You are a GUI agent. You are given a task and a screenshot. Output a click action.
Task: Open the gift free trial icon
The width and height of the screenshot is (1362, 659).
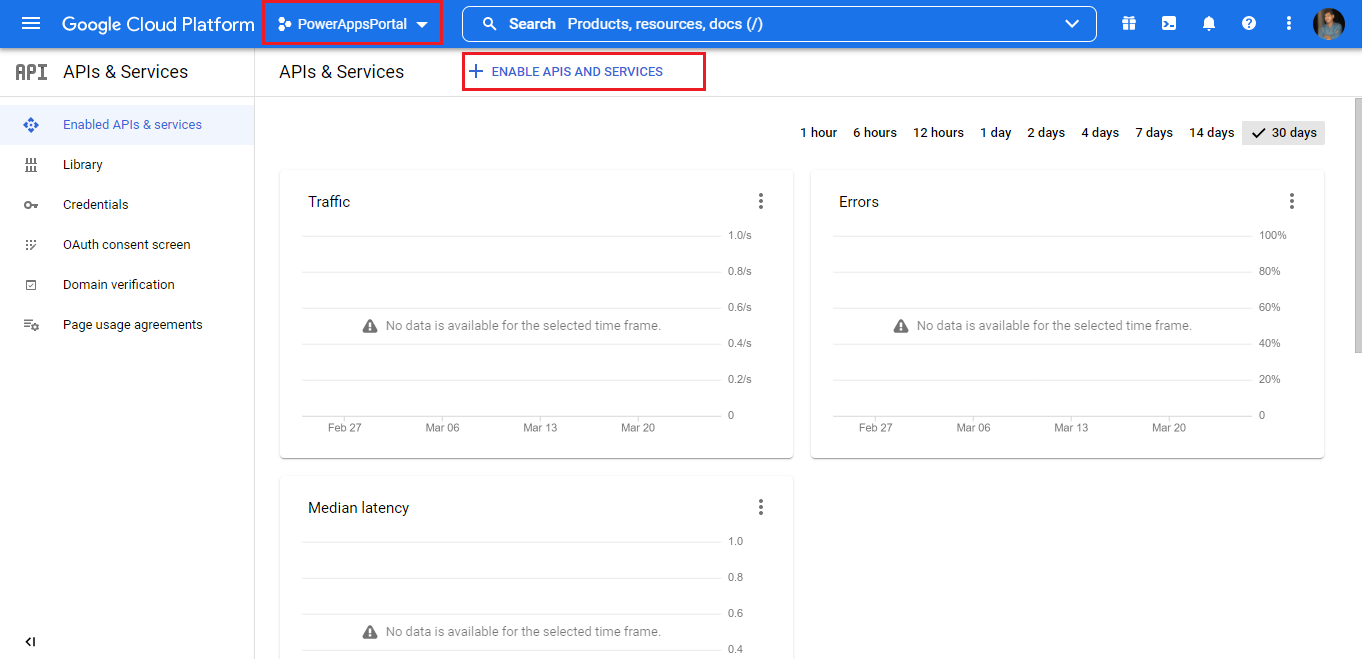point(1129,24)
